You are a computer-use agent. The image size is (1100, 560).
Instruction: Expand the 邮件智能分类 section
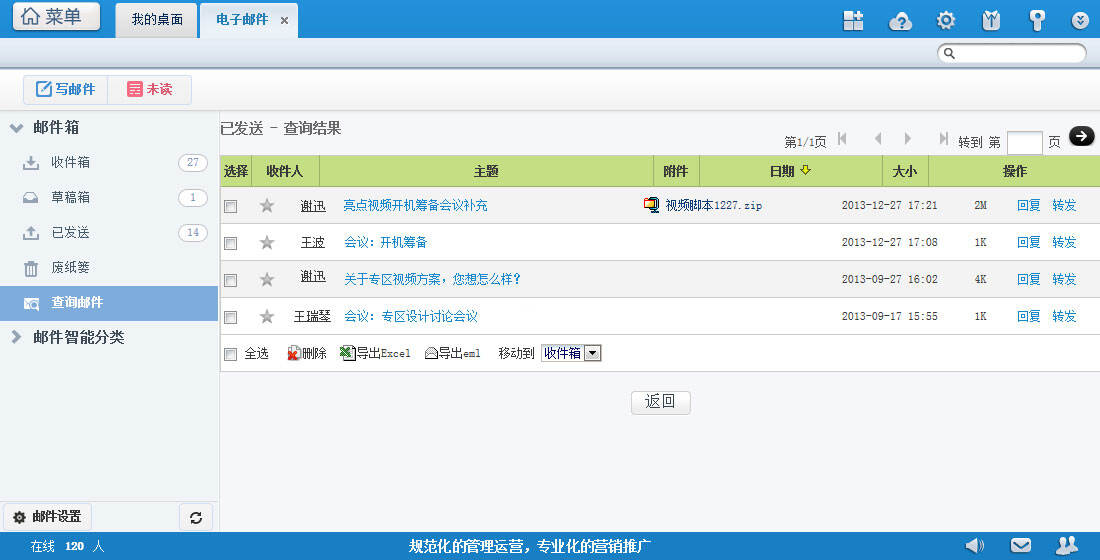[17, 337]
